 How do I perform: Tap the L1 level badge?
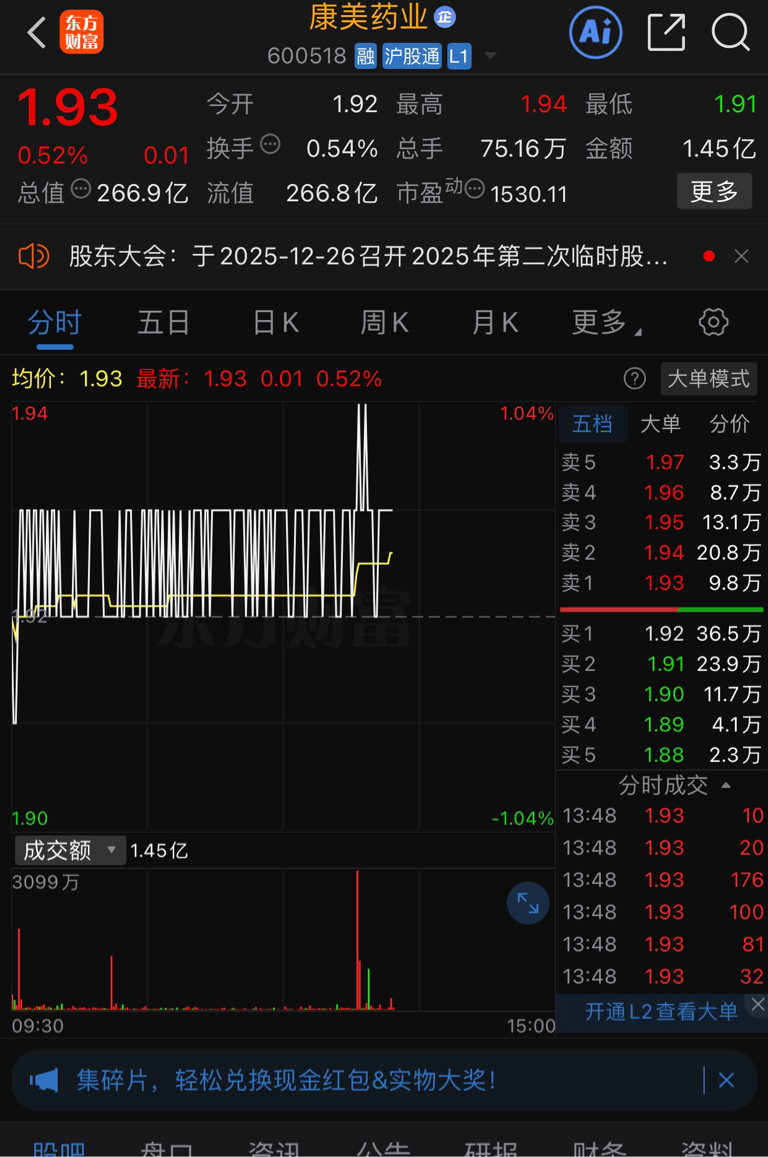[x=459, y=56]
